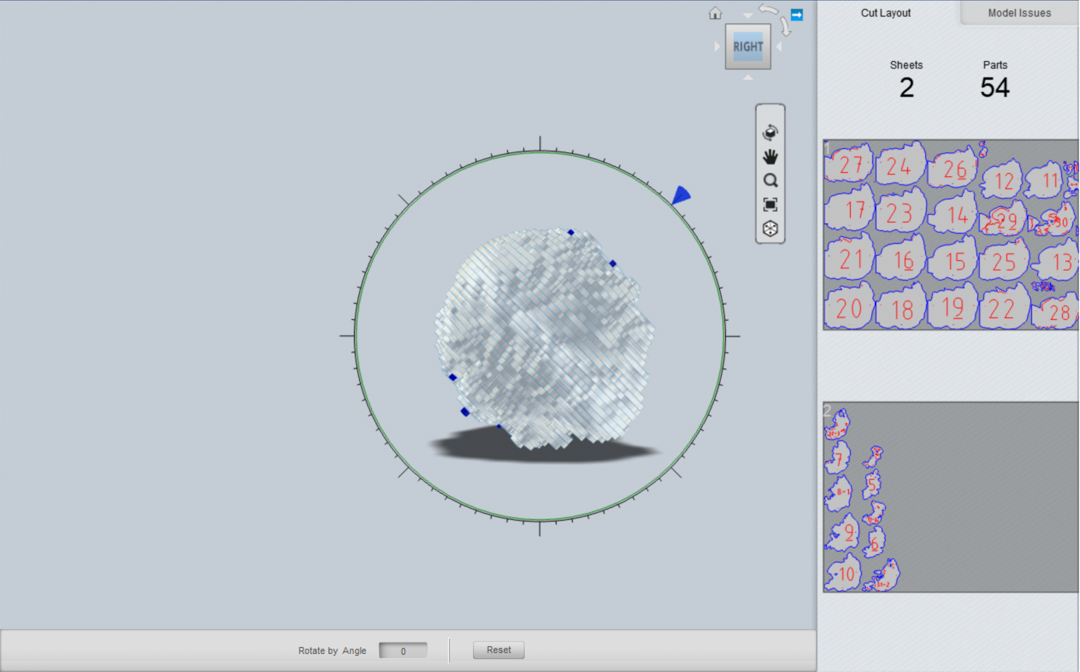The height and width of the screenshot is (672, 1080).
Task: Click the view cube's right triangle arrow
Action: click(779, 47)
